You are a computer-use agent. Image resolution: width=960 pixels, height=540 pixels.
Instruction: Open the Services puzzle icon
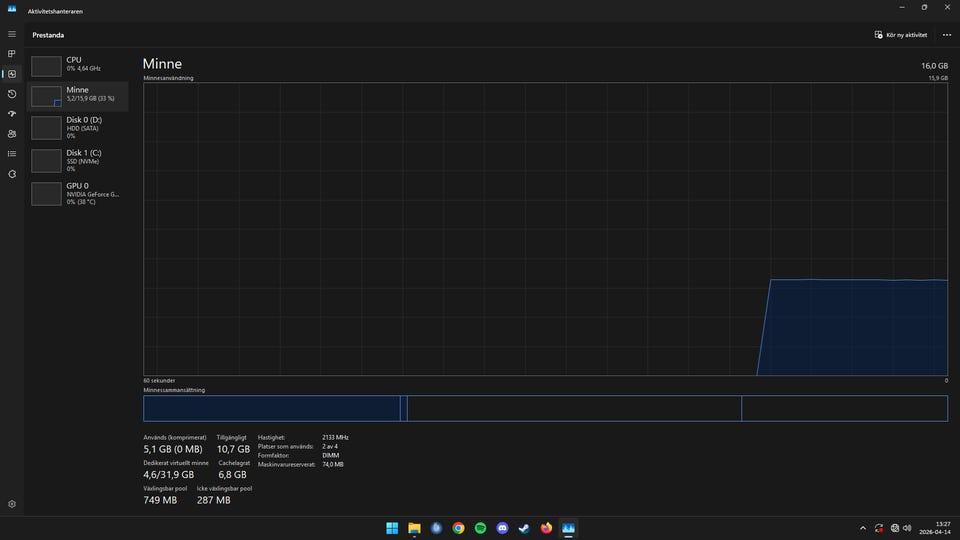tap(12, 174)
